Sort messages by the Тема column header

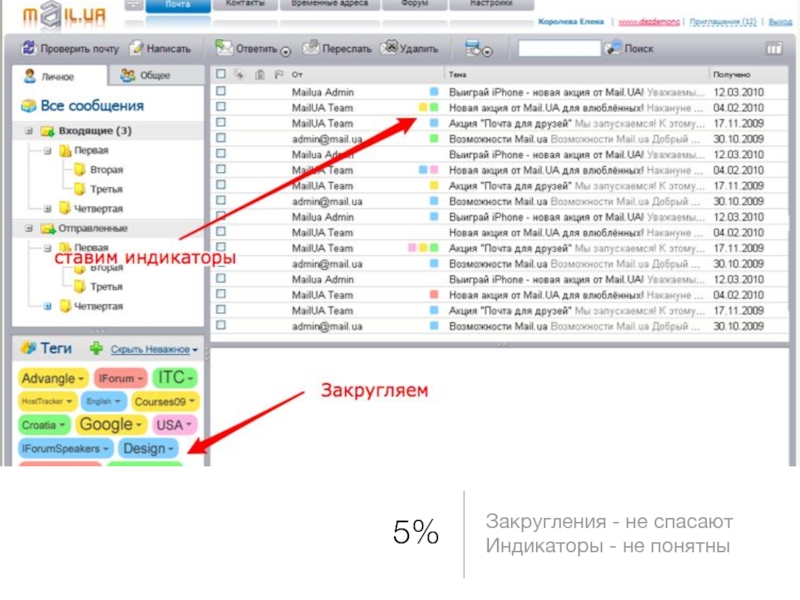(458, 74)
